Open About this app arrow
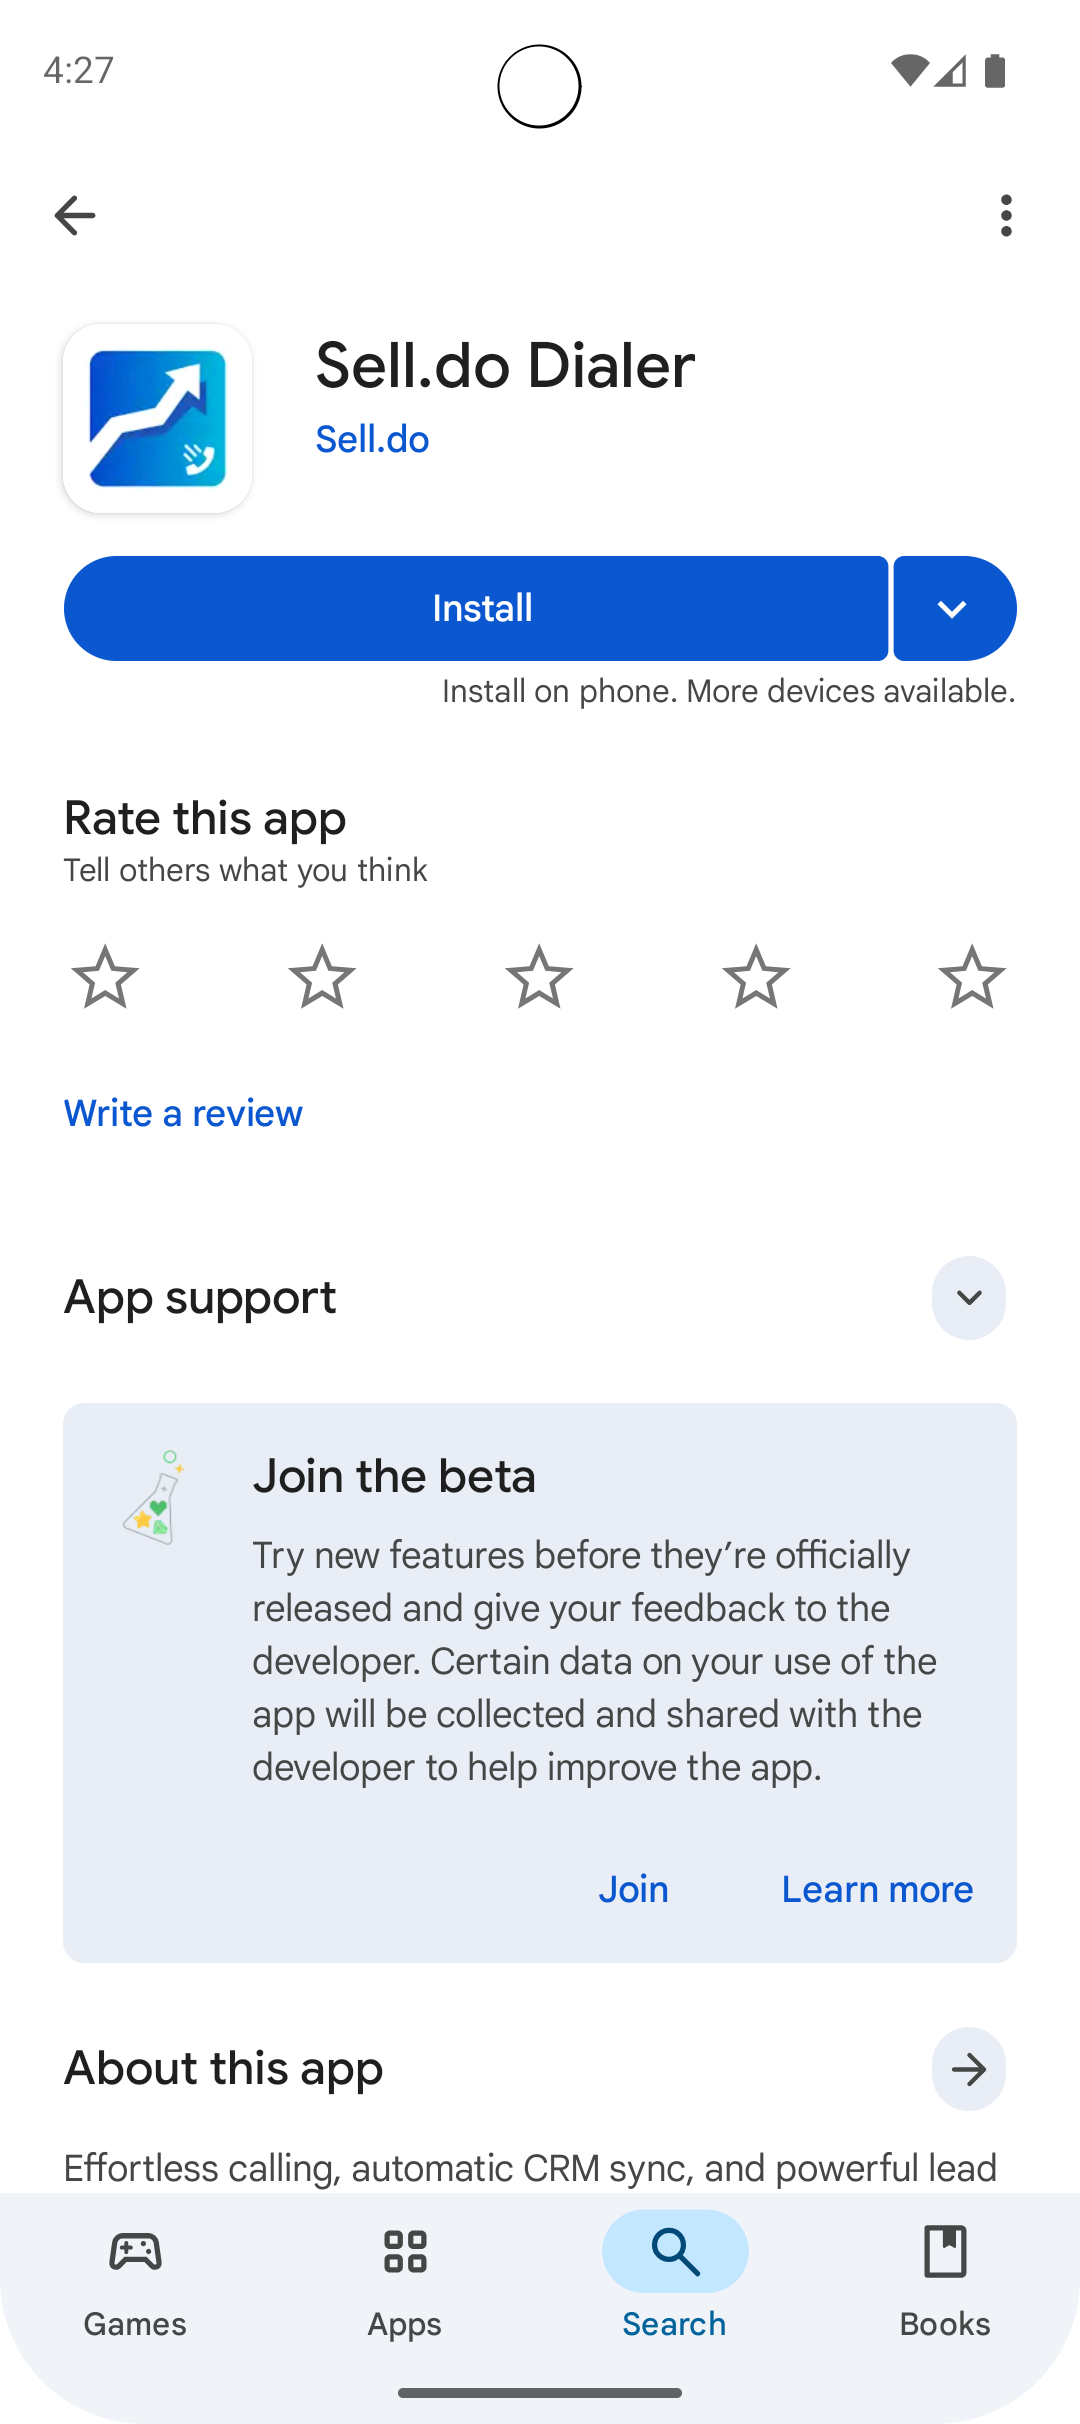The width and height of the screenshot is (1080, 2424). (x=968, y=2069)
